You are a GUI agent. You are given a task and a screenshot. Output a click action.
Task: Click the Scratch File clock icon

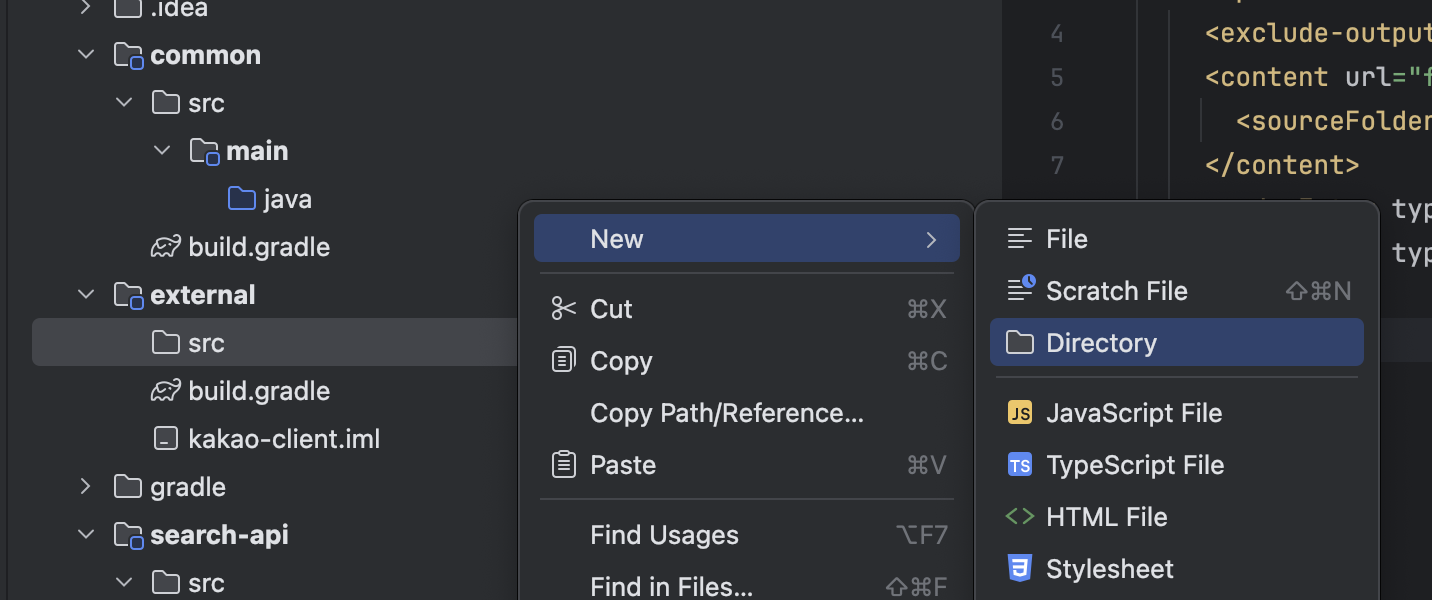click(1020, 291)
